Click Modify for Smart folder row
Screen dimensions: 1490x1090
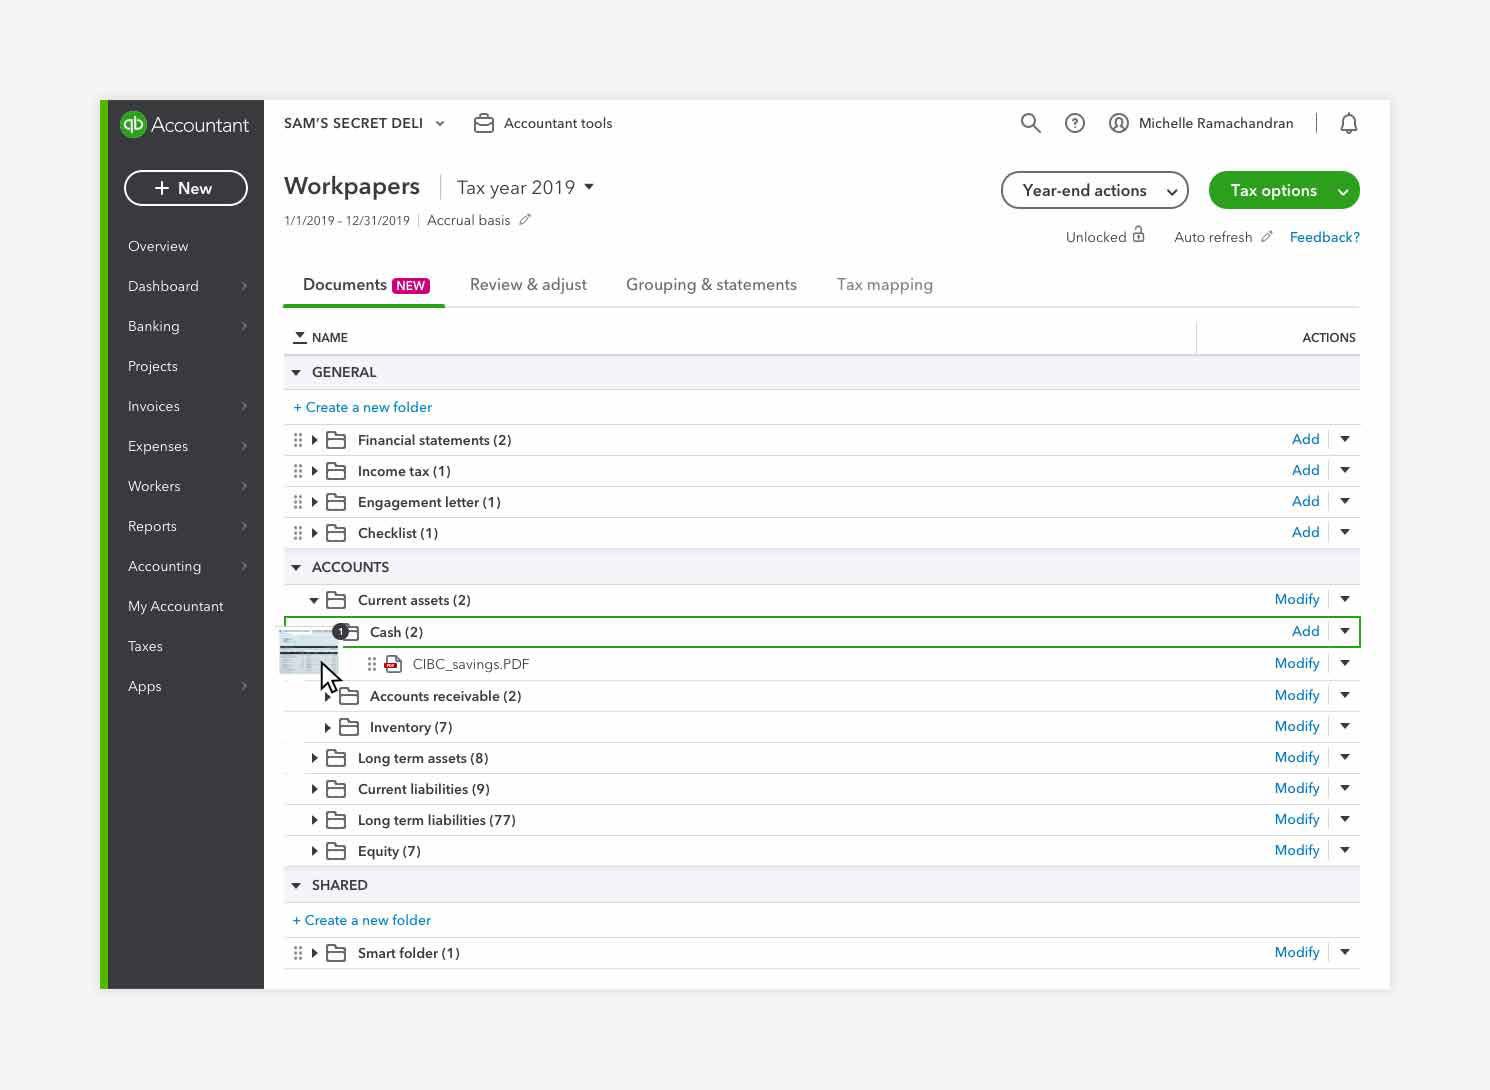click(x=1297, y=952)
